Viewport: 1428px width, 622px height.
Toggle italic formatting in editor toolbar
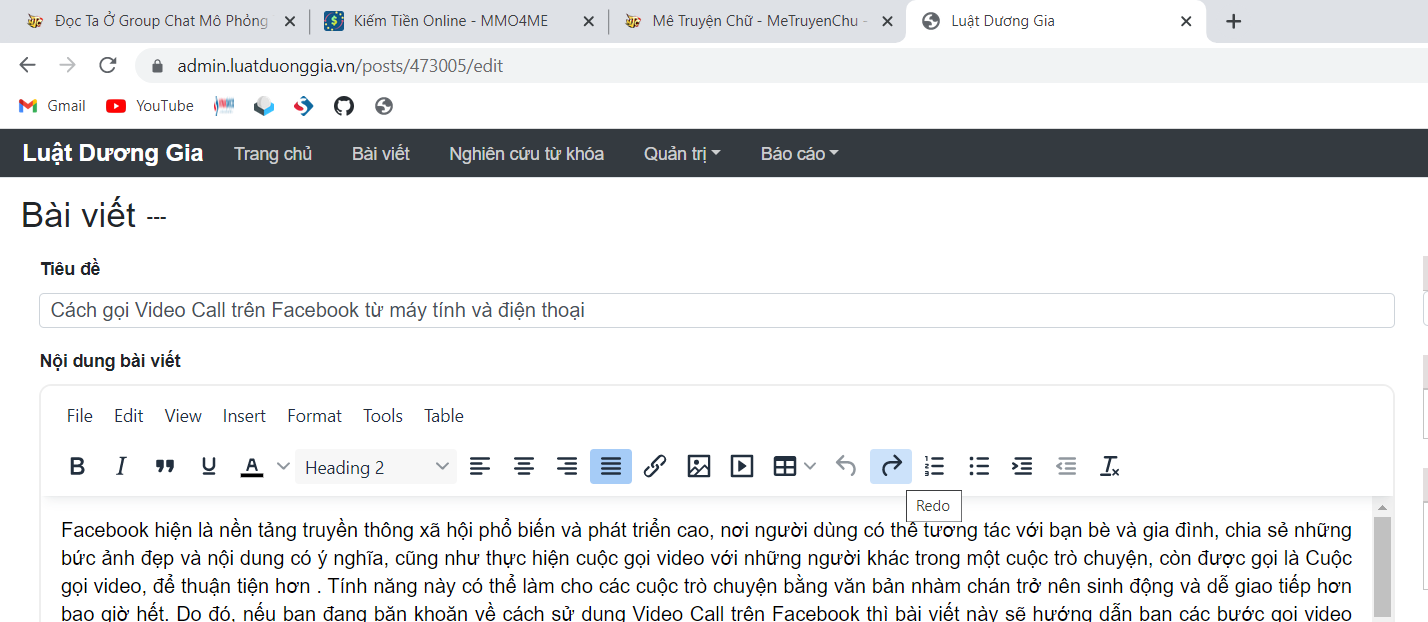(121, 466)
